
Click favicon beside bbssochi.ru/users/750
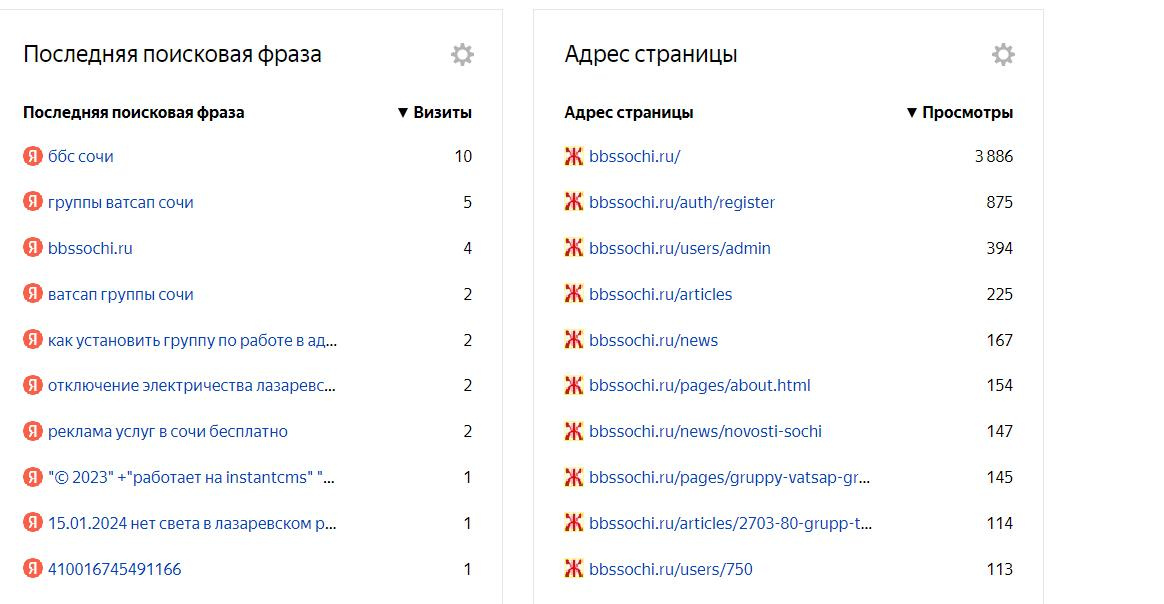(x=574, y=569)
